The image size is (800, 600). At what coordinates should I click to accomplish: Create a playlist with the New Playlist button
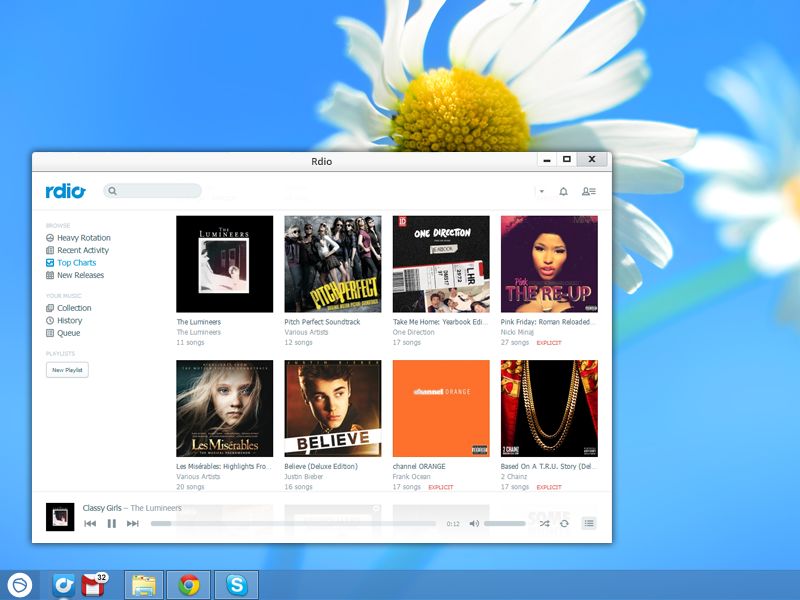click(x=67, y=370)
